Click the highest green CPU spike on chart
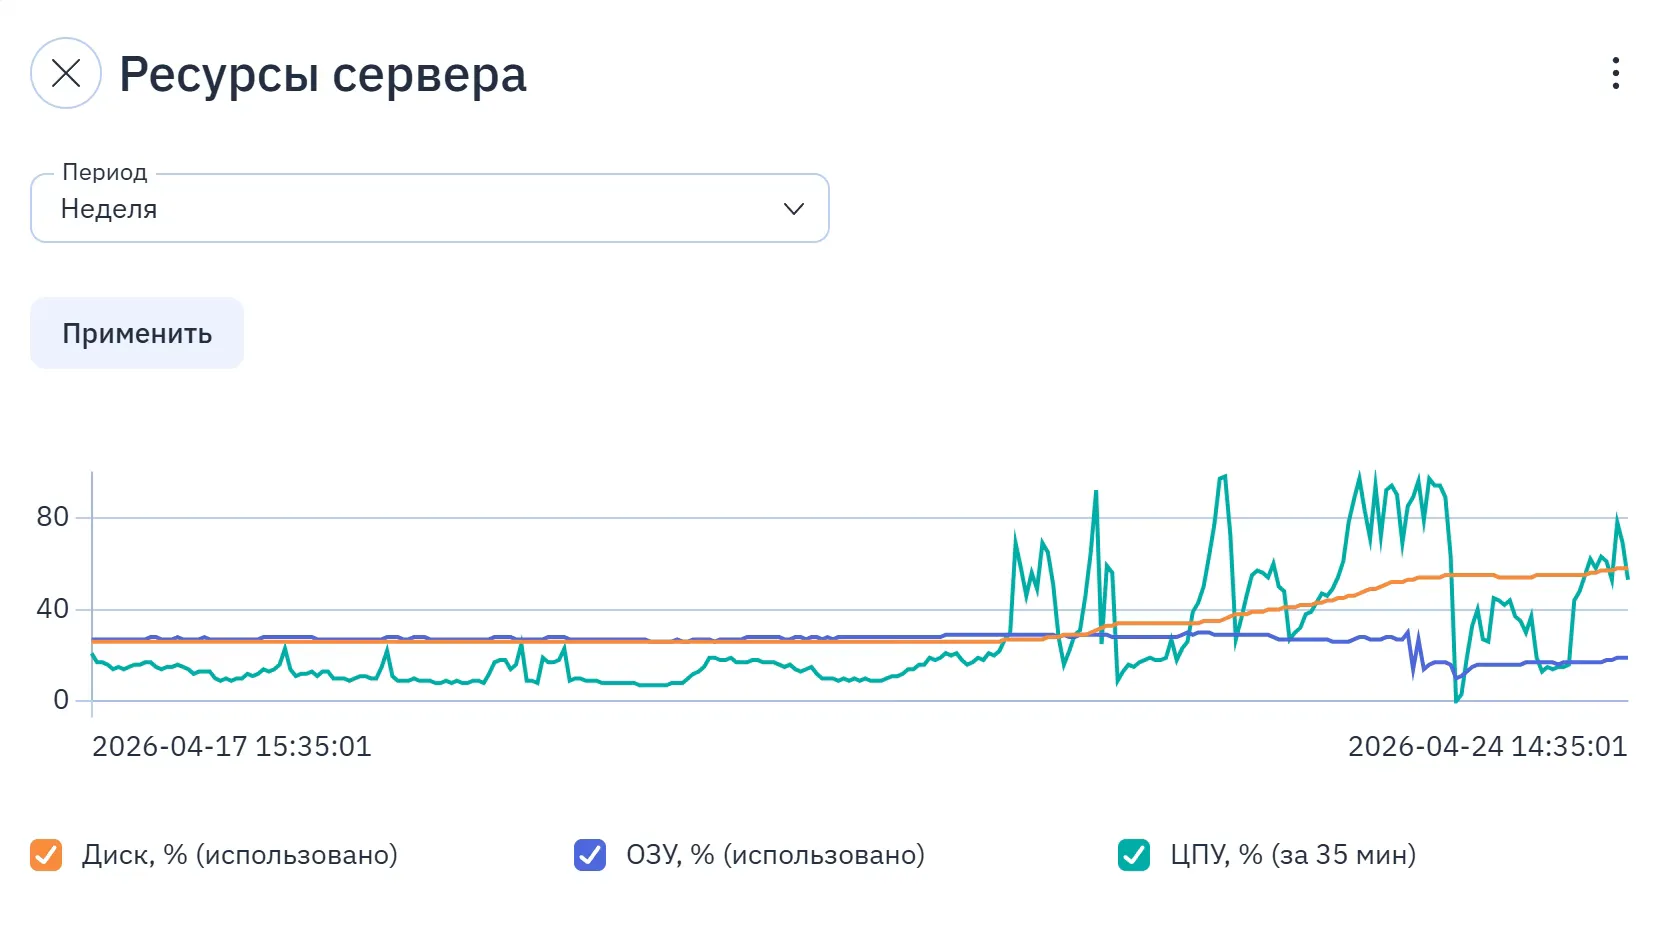1653x925 pixels. pyautogui.click(x=1359, y=476)
